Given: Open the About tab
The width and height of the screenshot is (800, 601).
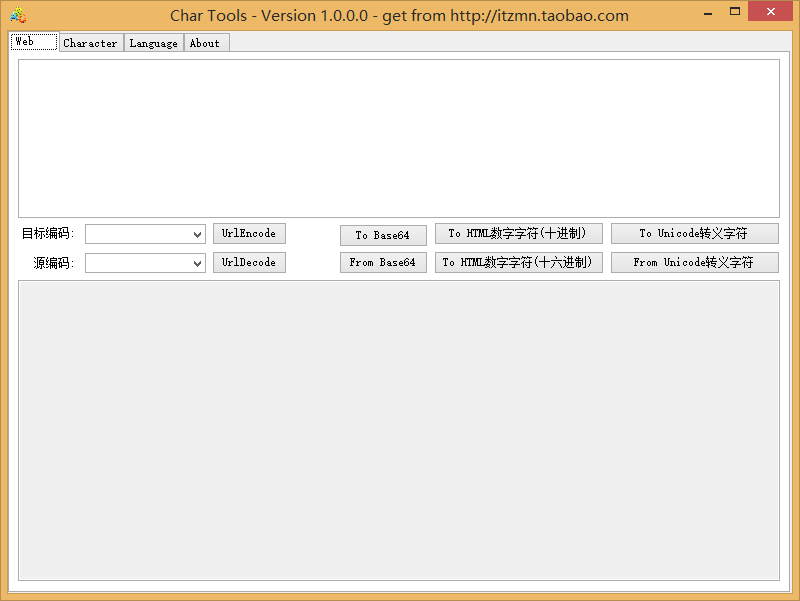Looking at the screenshot, I should tap(206, 43).
